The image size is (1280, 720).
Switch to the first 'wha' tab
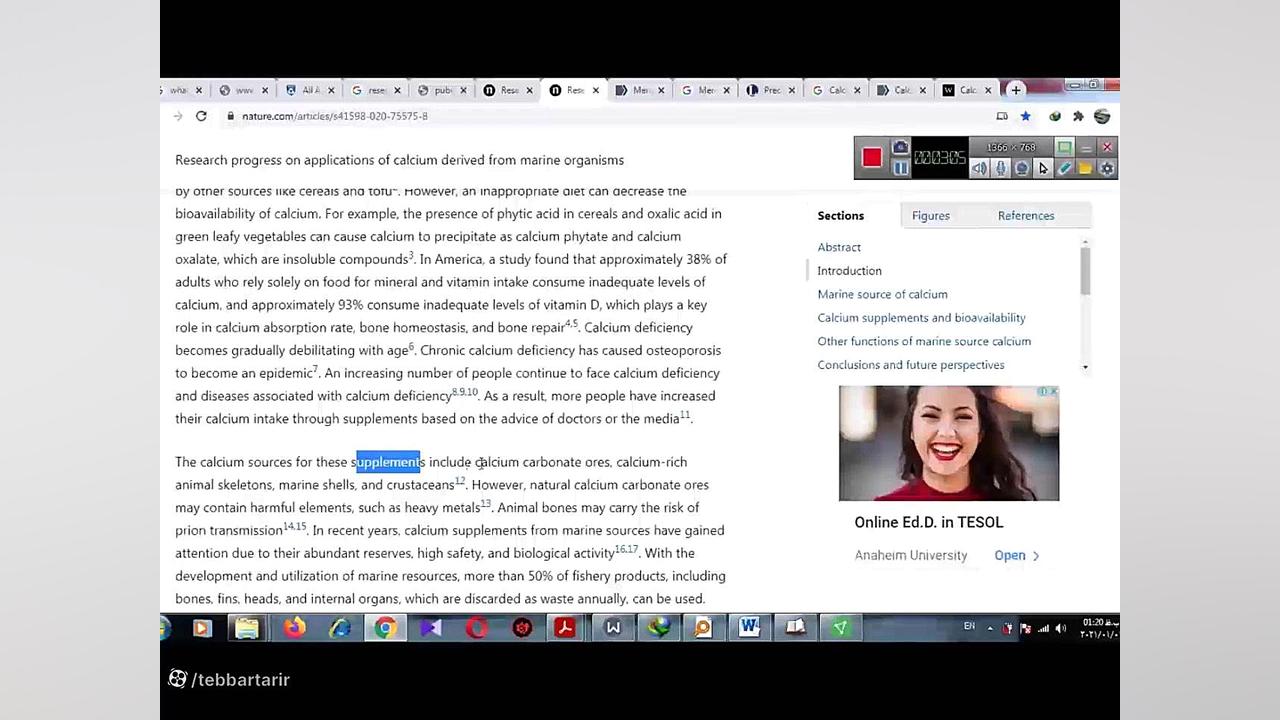[x=180, y=90]
